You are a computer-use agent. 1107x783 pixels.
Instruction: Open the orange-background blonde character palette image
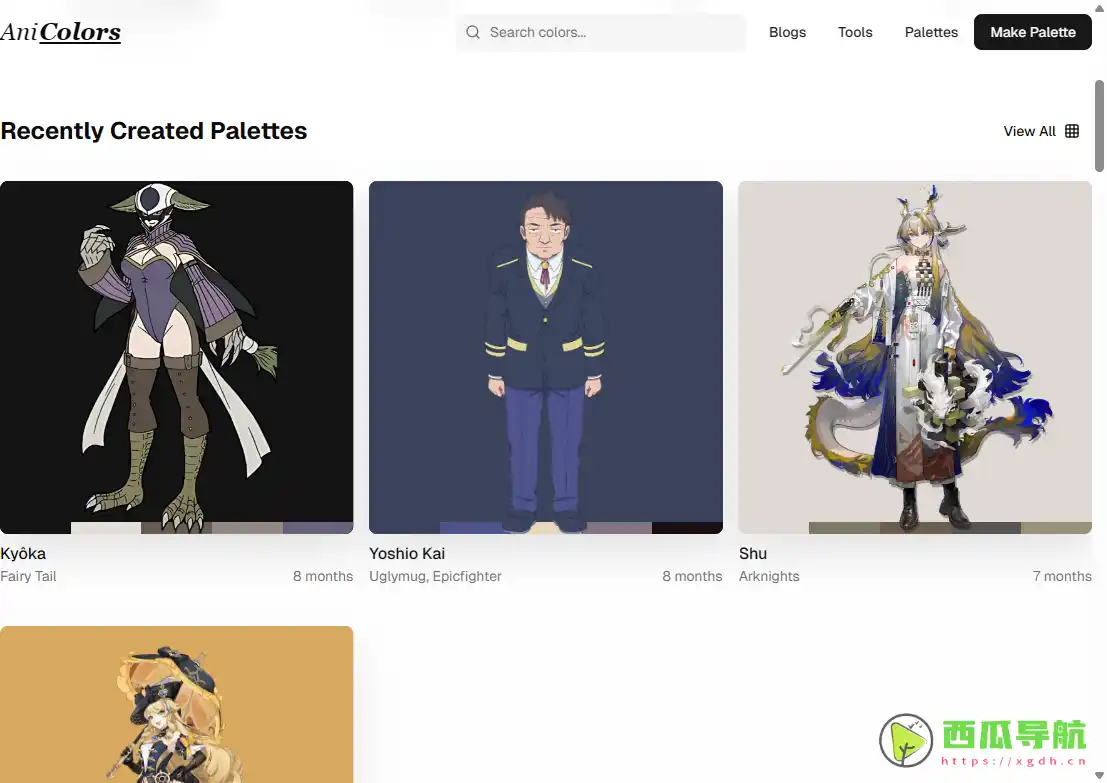point(176,704)
